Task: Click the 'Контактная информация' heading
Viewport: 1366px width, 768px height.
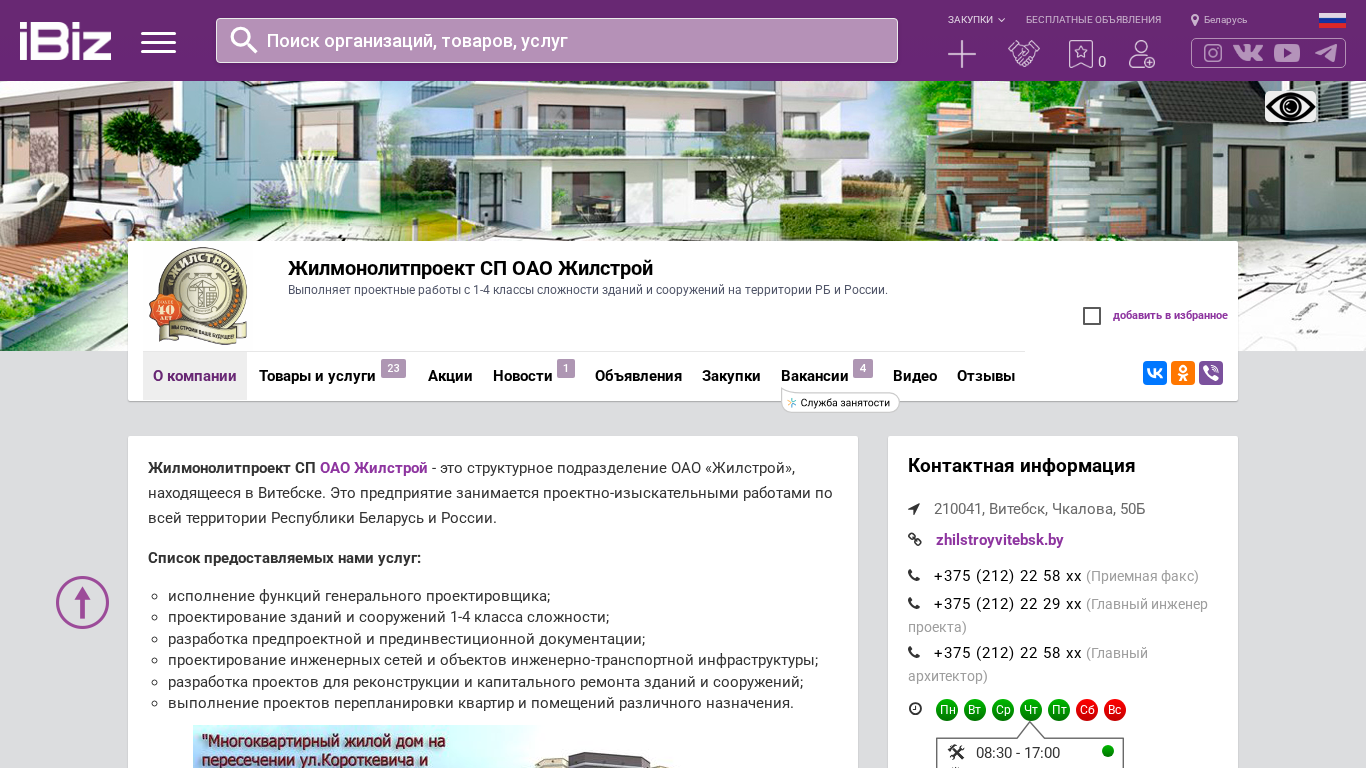Action: point(1021,466)
